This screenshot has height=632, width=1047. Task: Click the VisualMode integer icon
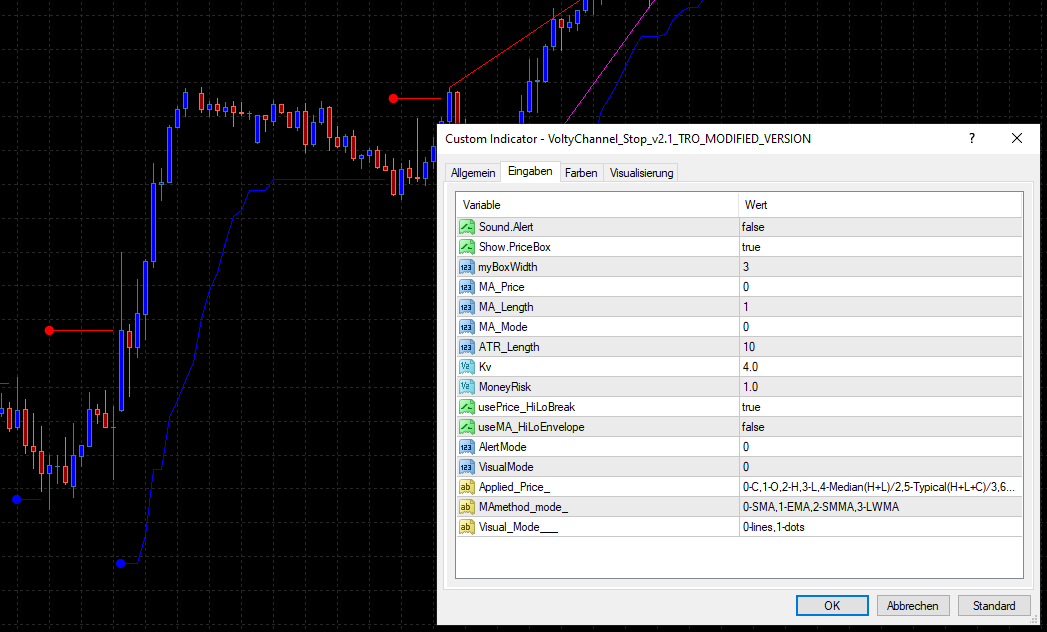[466, 467]
